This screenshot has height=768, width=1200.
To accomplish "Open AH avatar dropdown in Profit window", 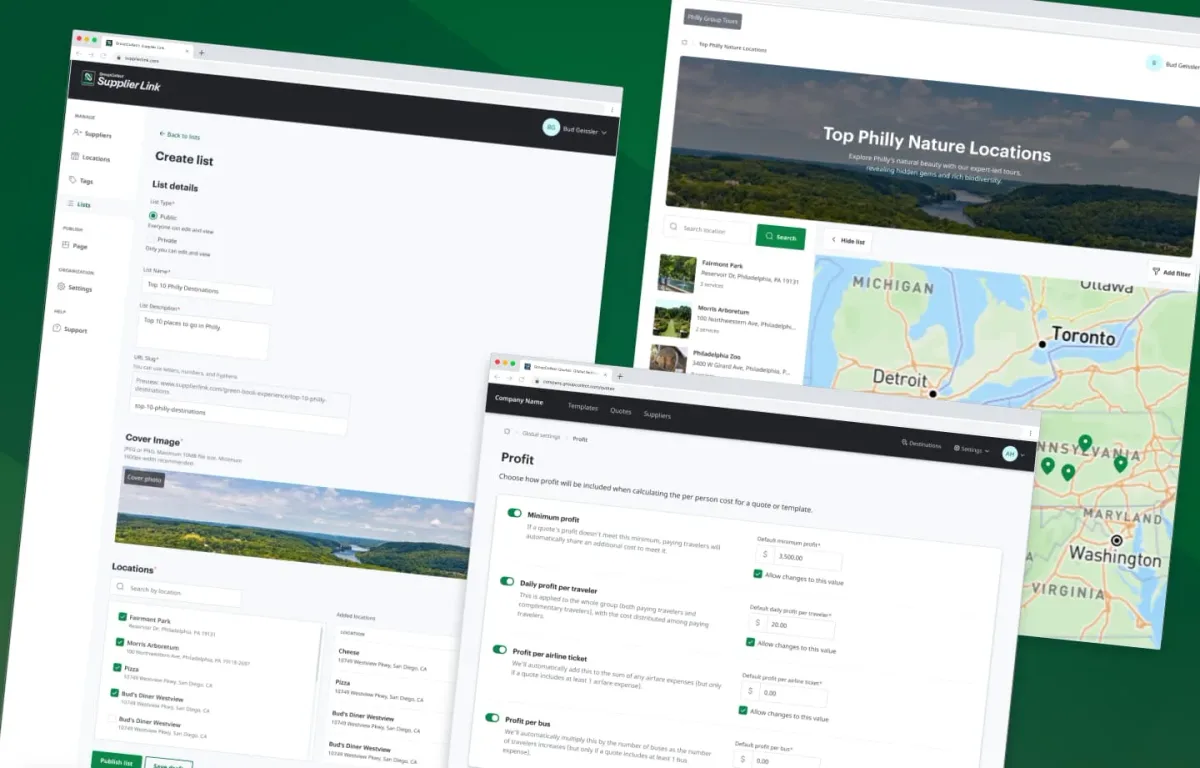I will 1014,454.
